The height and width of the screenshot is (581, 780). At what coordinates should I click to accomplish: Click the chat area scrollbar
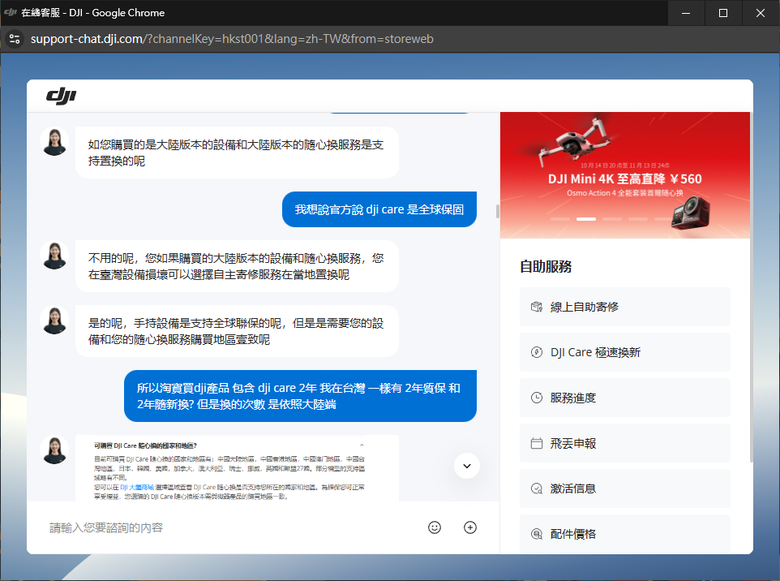[497, 211]
